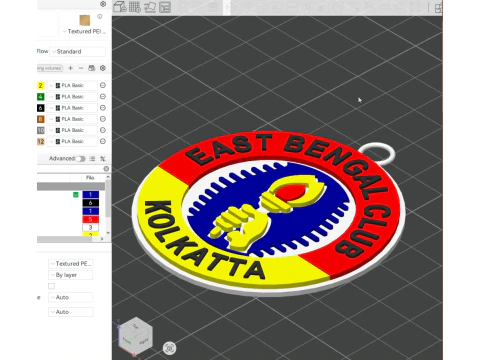Click the circled X icon above object list

tap(106, 169)
